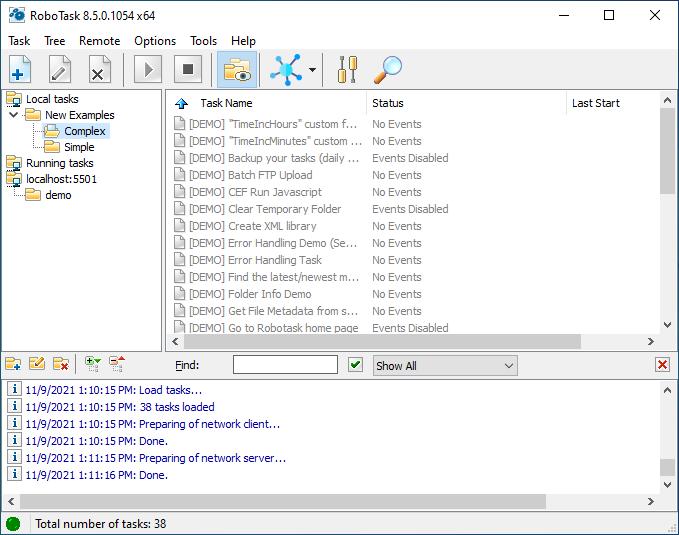Open the settings tools icon

[x=348, y=69]
